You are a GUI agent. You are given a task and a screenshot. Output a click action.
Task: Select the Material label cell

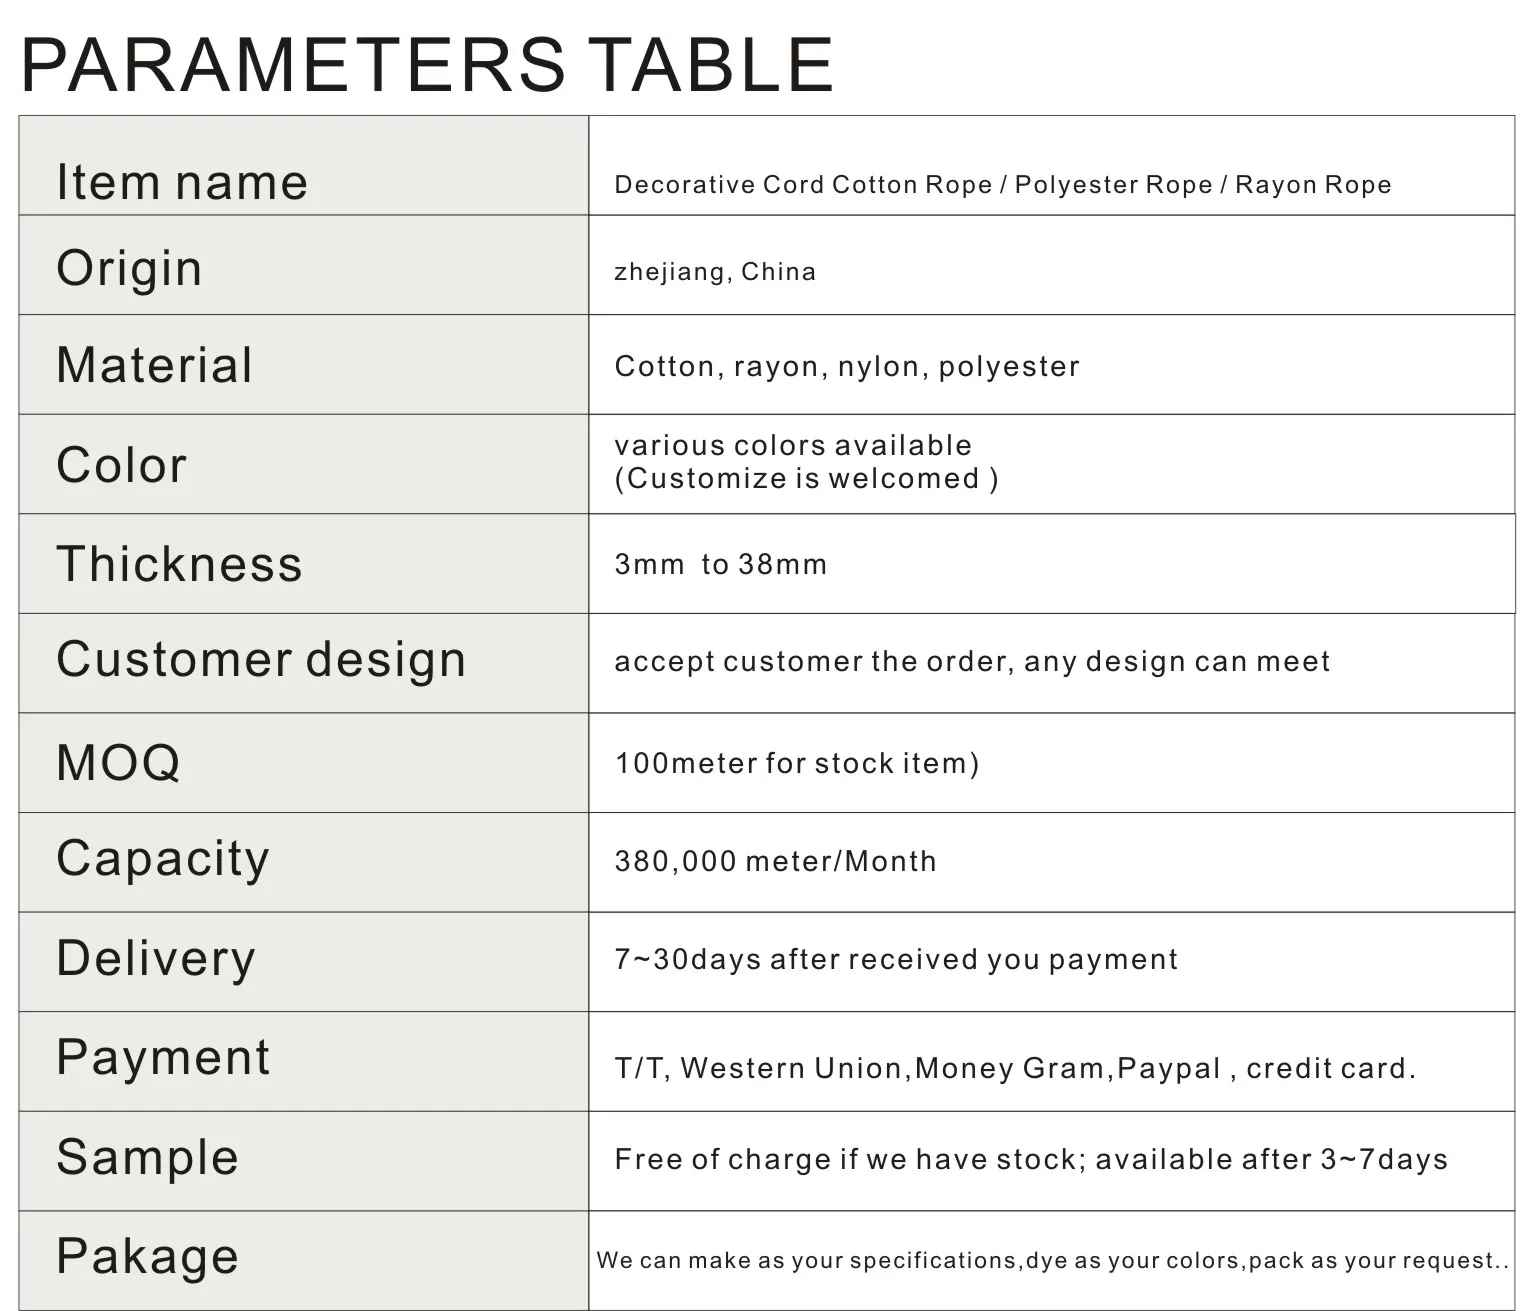pyautogui.click(x=154, y=365)
